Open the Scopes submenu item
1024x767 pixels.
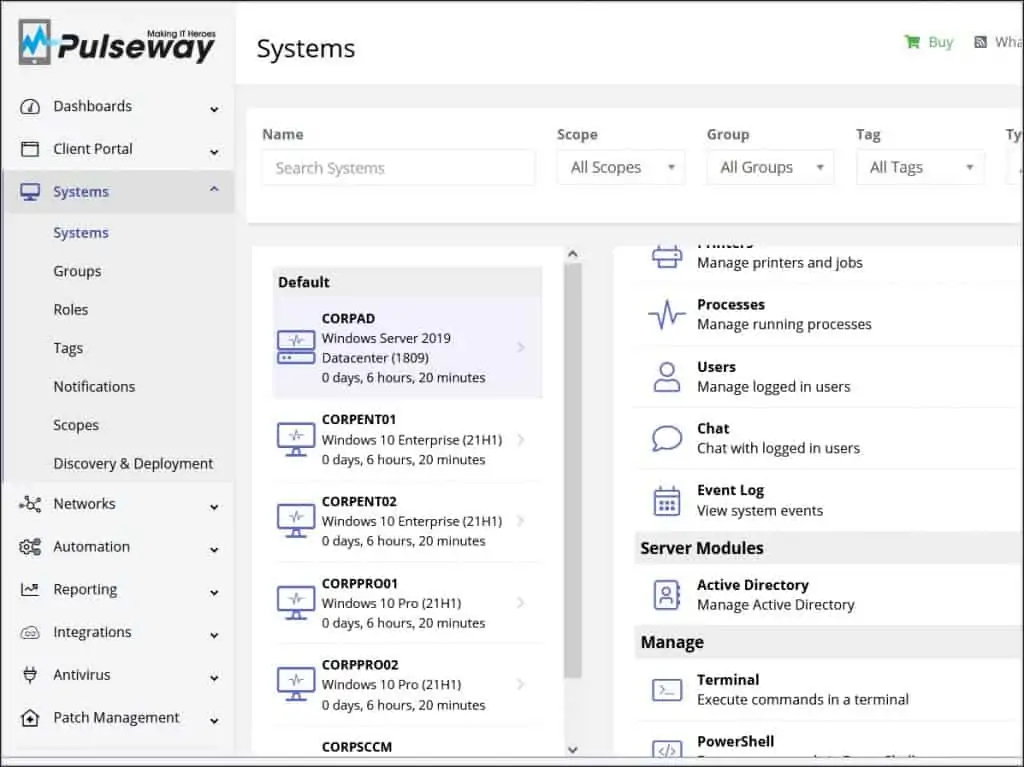[76, 425]
